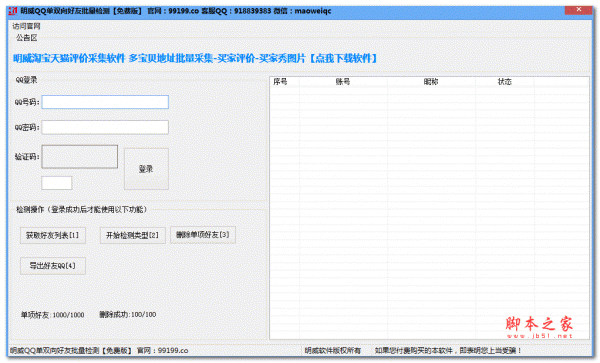Focus the small captcha code input box
The image size is (600, 363).
click(x=57, y=183)
